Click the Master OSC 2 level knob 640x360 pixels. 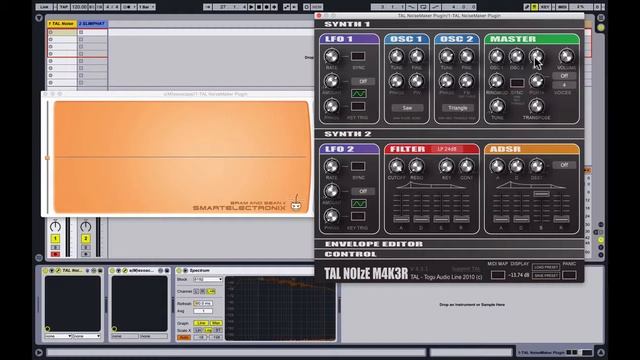pyautogui.click(x=516, y=56)
